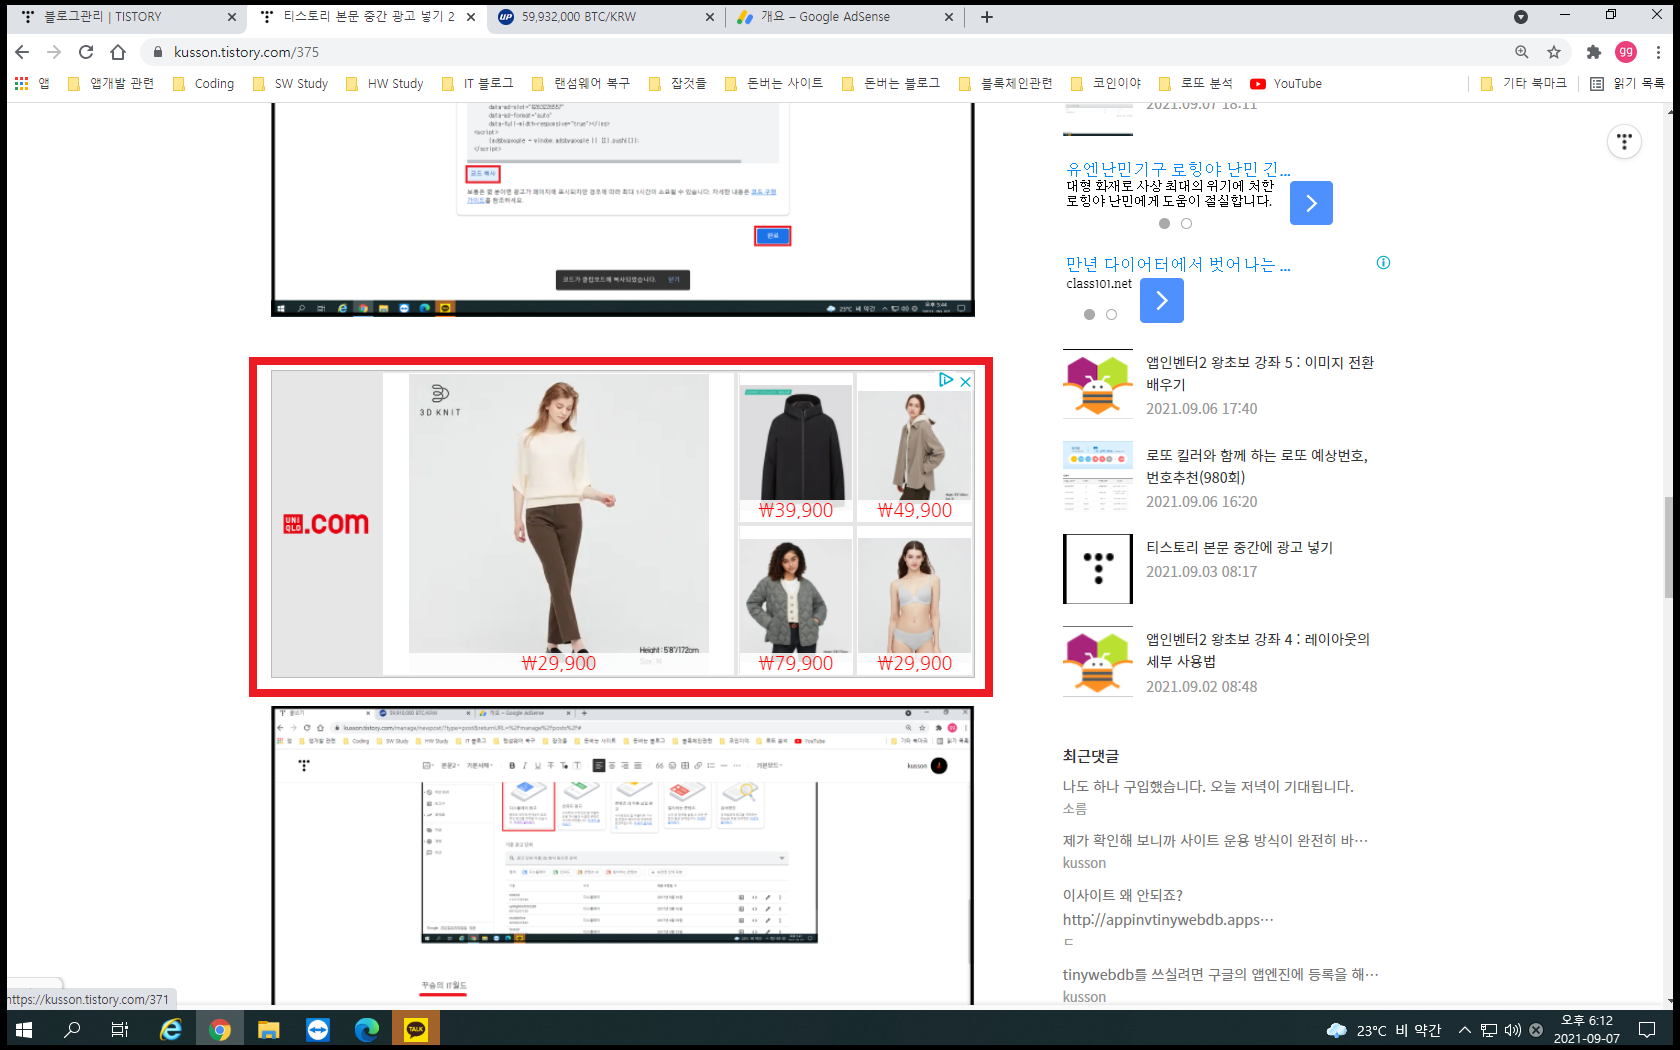This screenshot has width=1680, height=1050.
Task: Click the browser forward arrow
Action: [x=54, y=52]
